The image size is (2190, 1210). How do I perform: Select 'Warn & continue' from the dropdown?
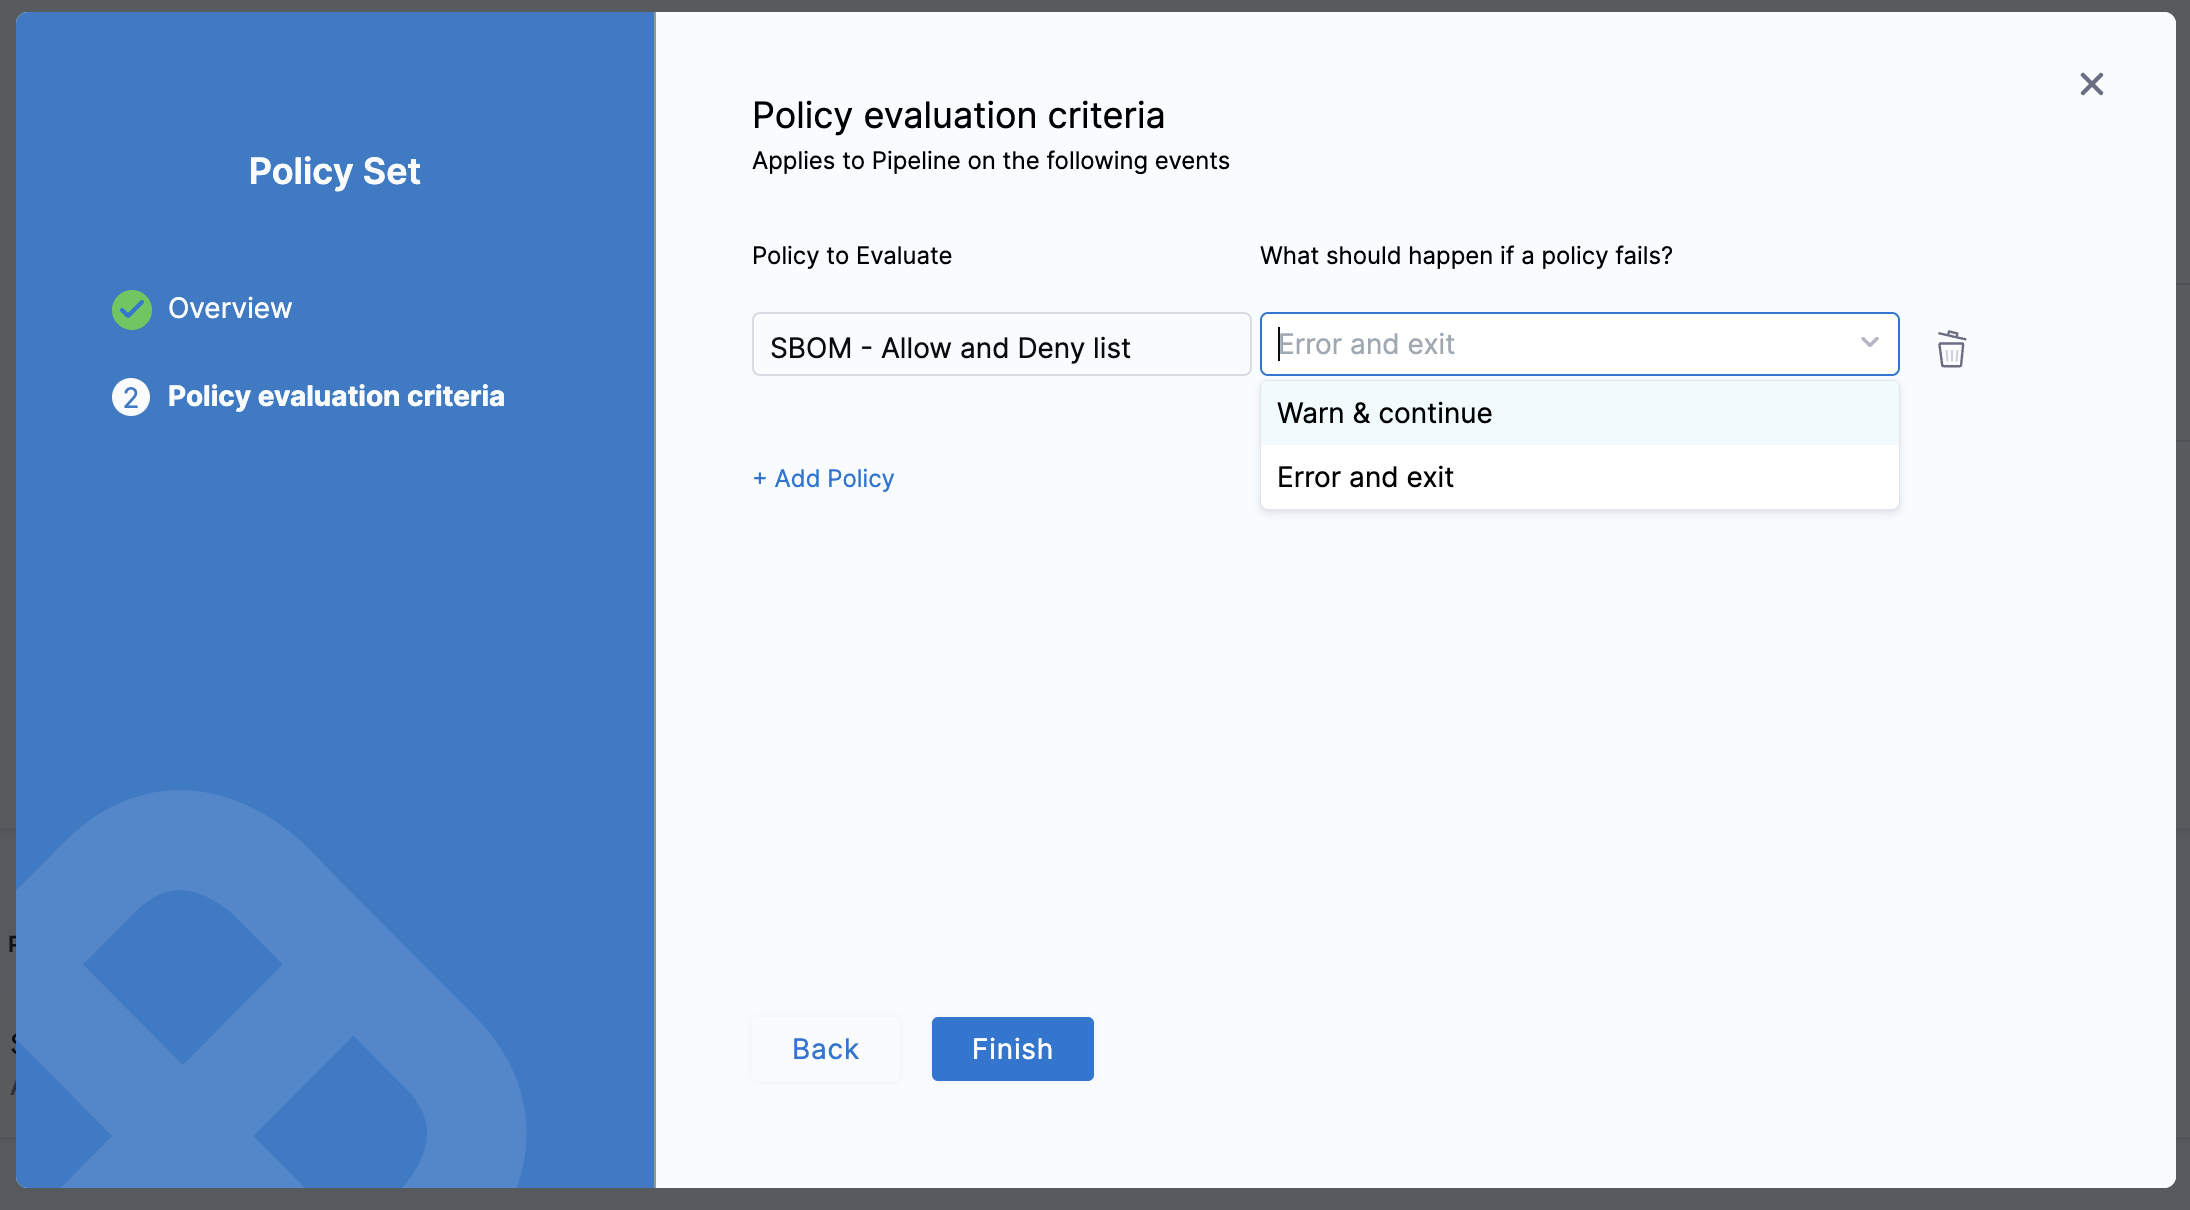coord(1384,412)
